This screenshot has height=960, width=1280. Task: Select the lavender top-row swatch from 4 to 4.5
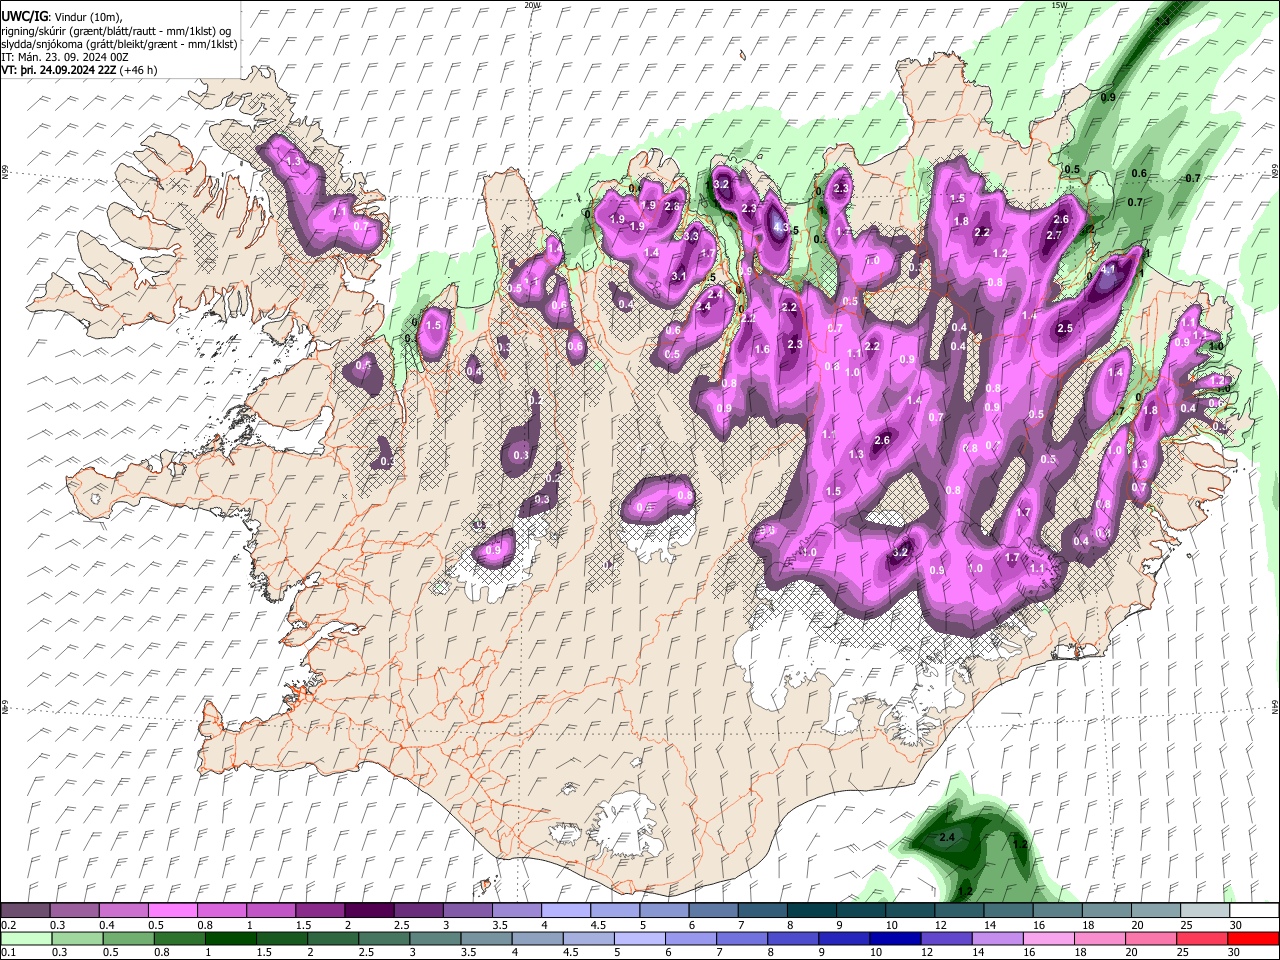tap(566, 911)
